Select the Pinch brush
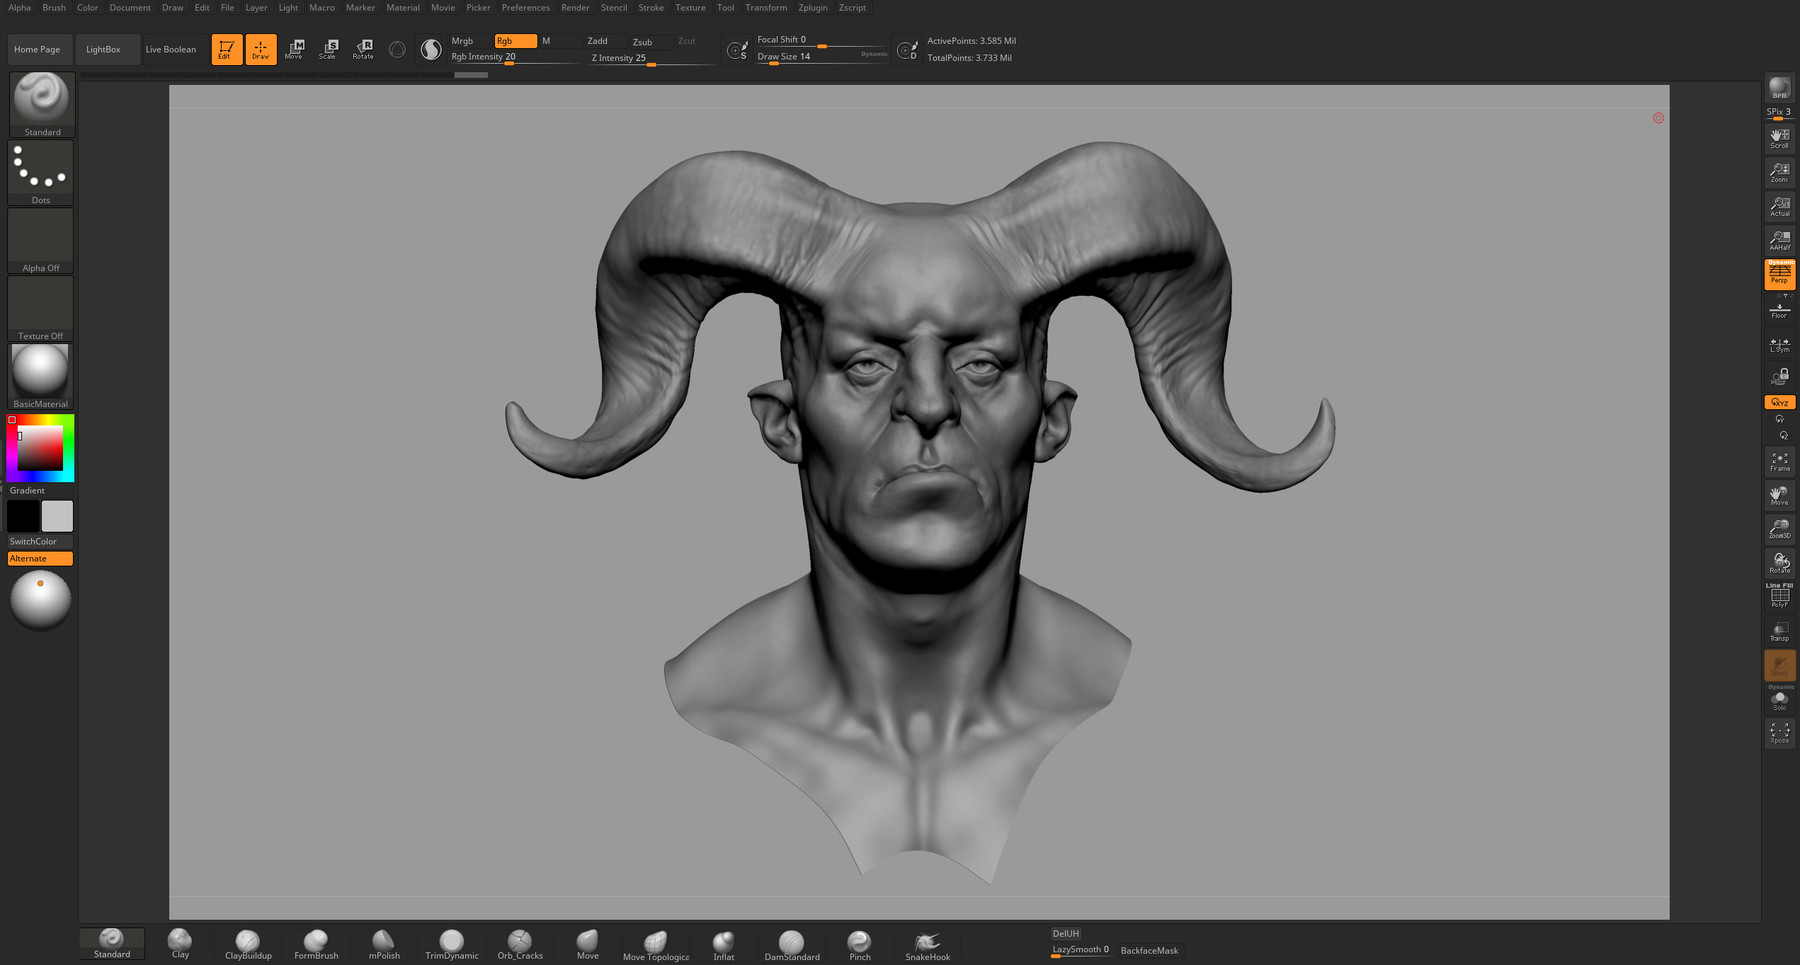 (859, 940)
